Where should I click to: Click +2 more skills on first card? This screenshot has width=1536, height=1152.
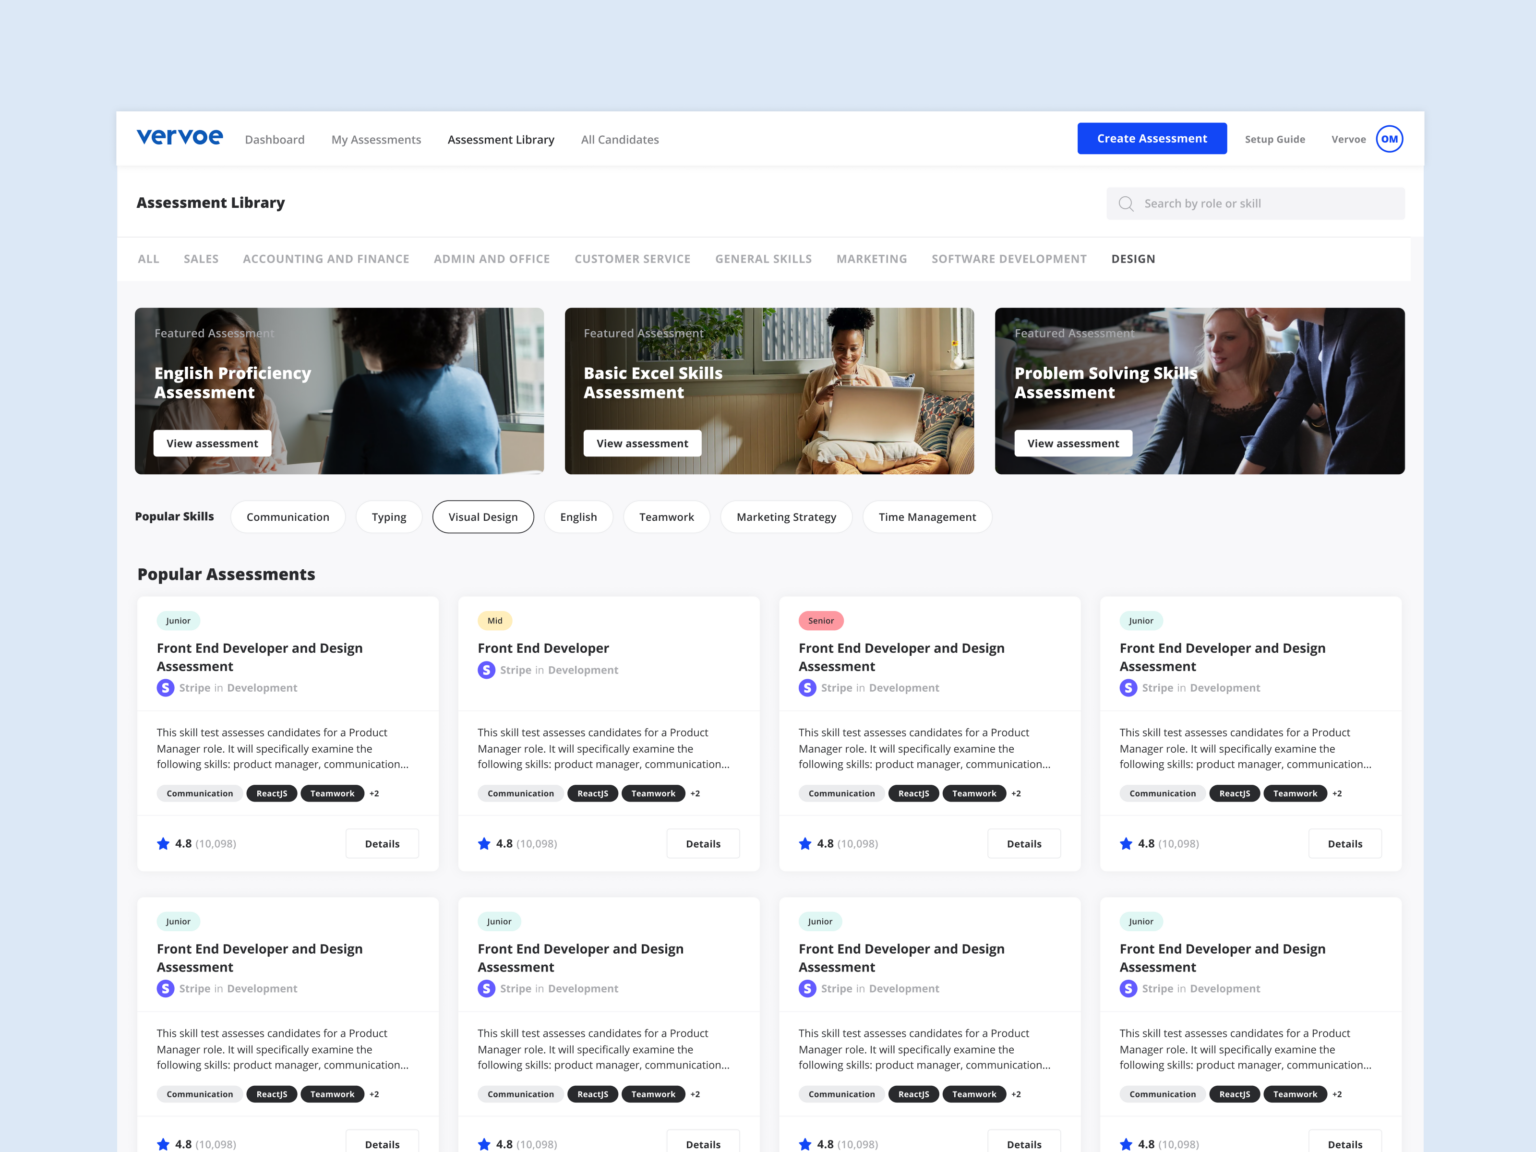(374, 794)
